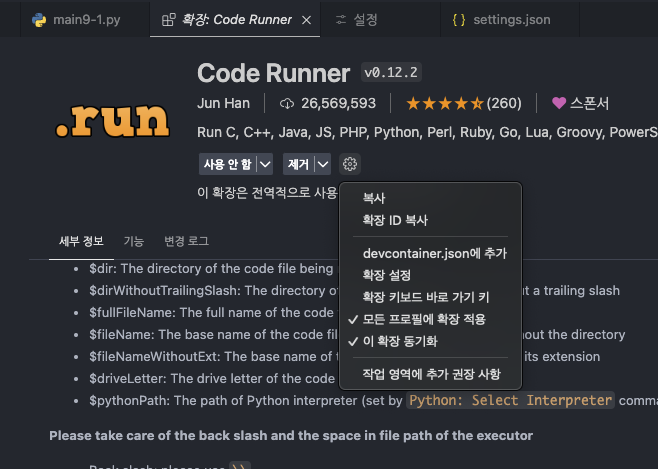The height and width of the screenshot is (469, 658).
Task: Click the Python: Select Interpreter code snippet
Action: click(510, 400)
